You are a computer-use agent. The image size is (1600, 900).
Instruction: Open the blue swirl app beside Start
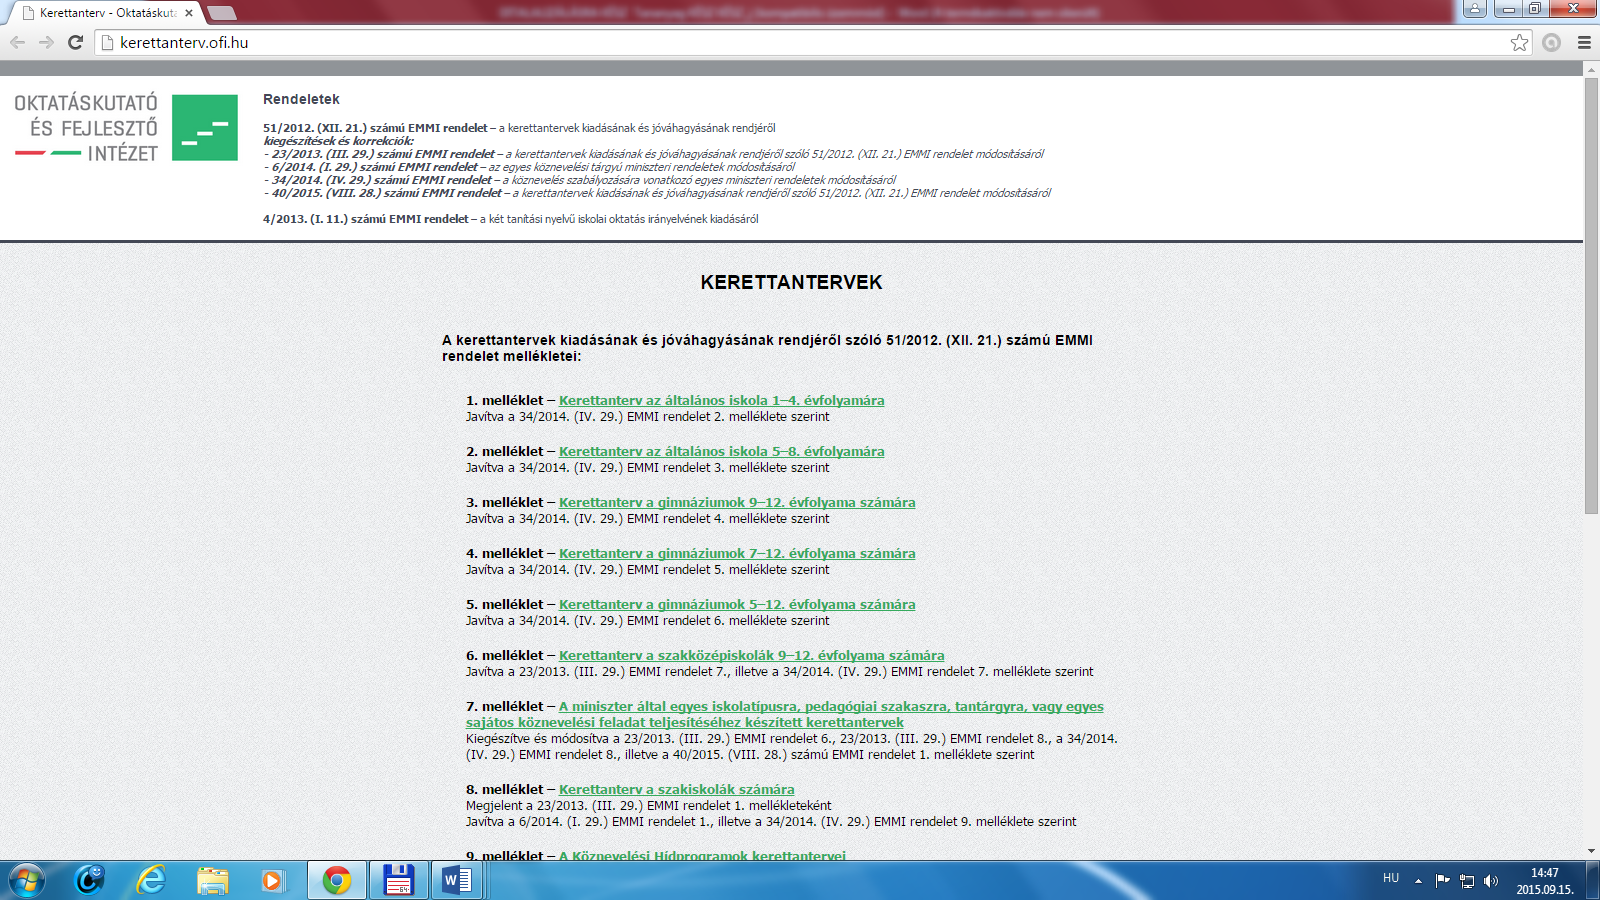[x=90, y=880]
